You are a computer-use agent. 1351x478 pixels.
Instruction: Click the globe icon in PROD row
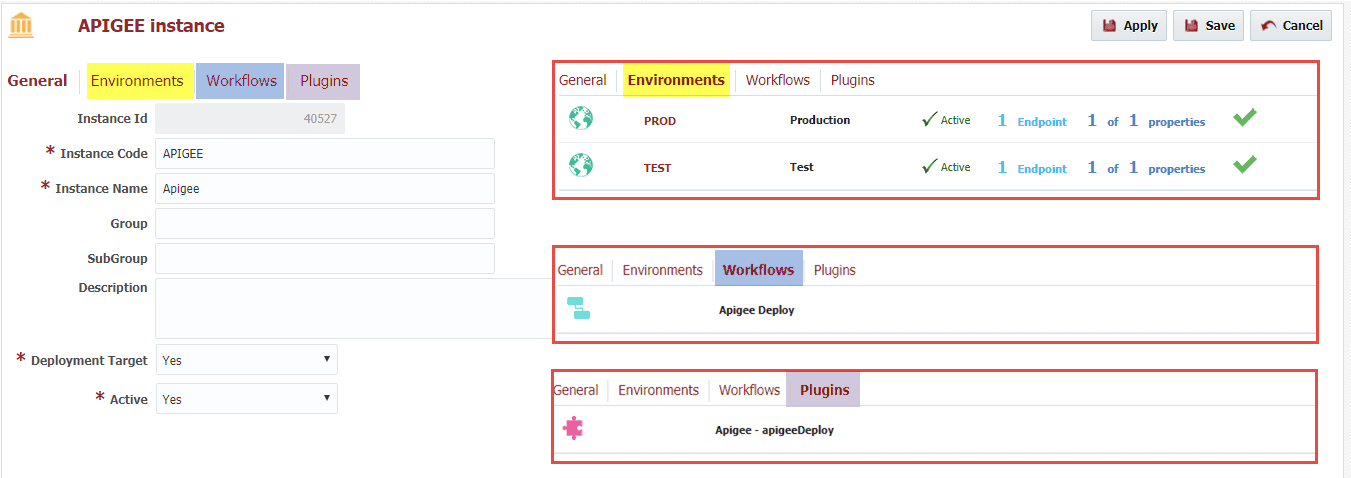pyautogui.click(x=581, y=119)
